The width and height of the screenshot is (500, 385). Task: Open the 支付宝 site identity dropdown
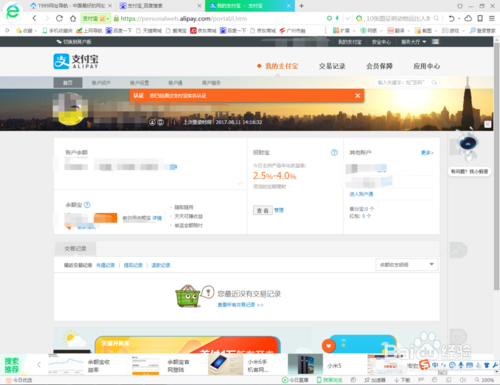[95, 18]
